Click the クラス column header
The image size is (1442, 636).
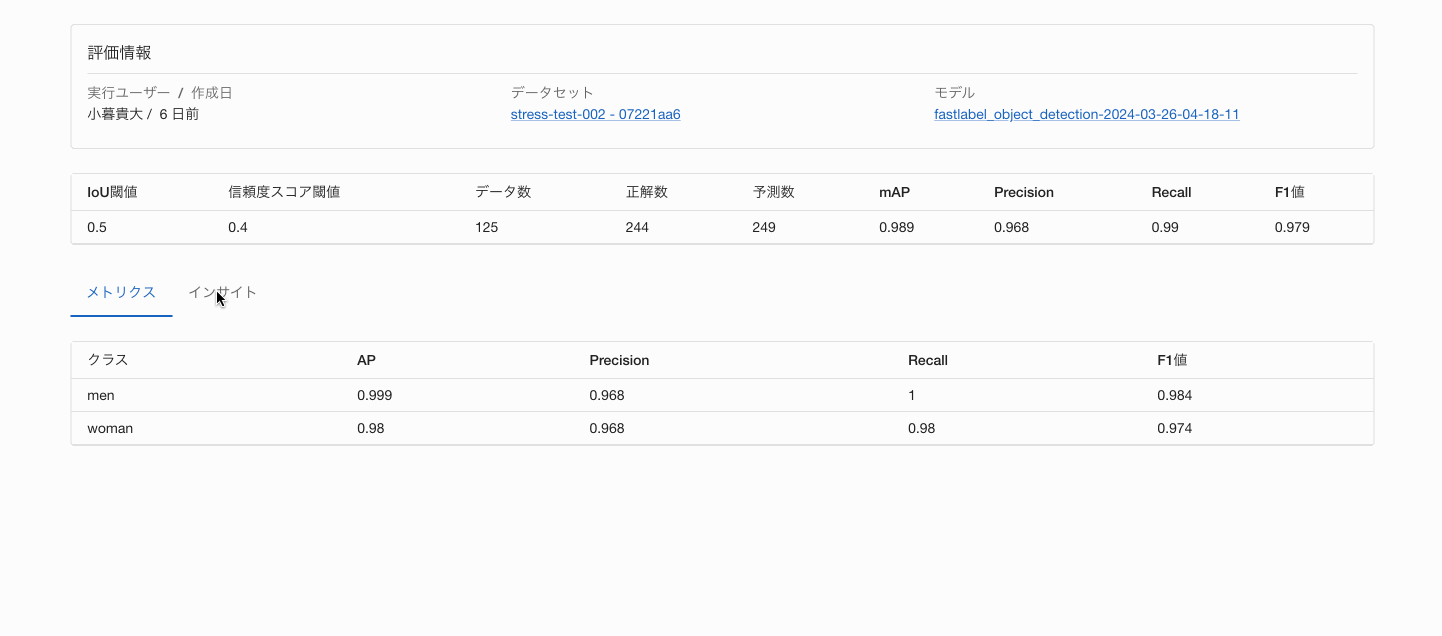point(108,360)
